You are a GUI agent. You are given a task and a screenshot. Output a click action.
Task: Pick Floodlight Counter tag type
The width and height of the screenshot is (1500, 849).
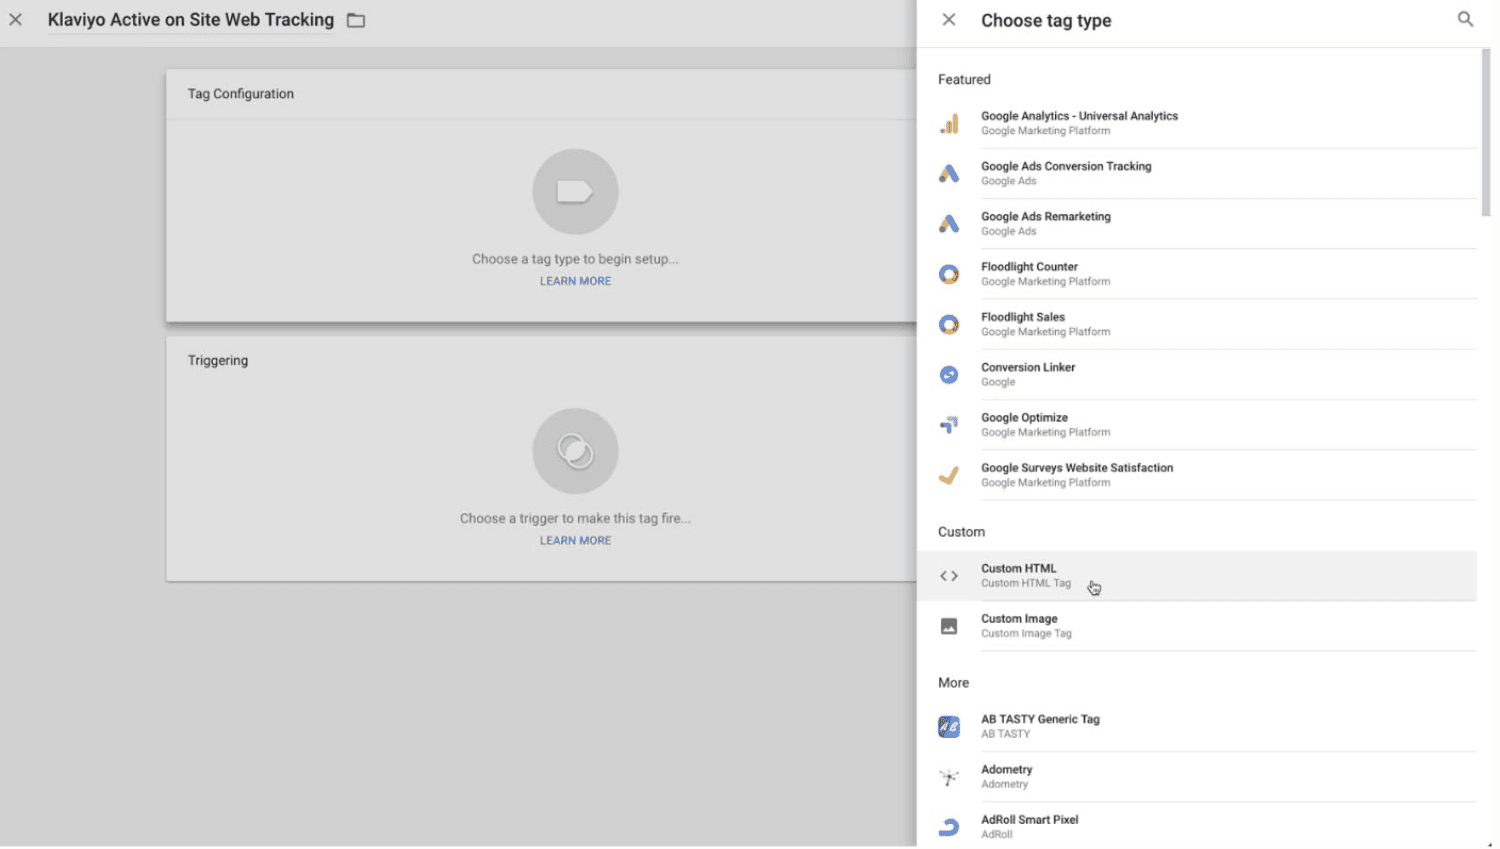pyautogui.click(x=1197, y=274)
